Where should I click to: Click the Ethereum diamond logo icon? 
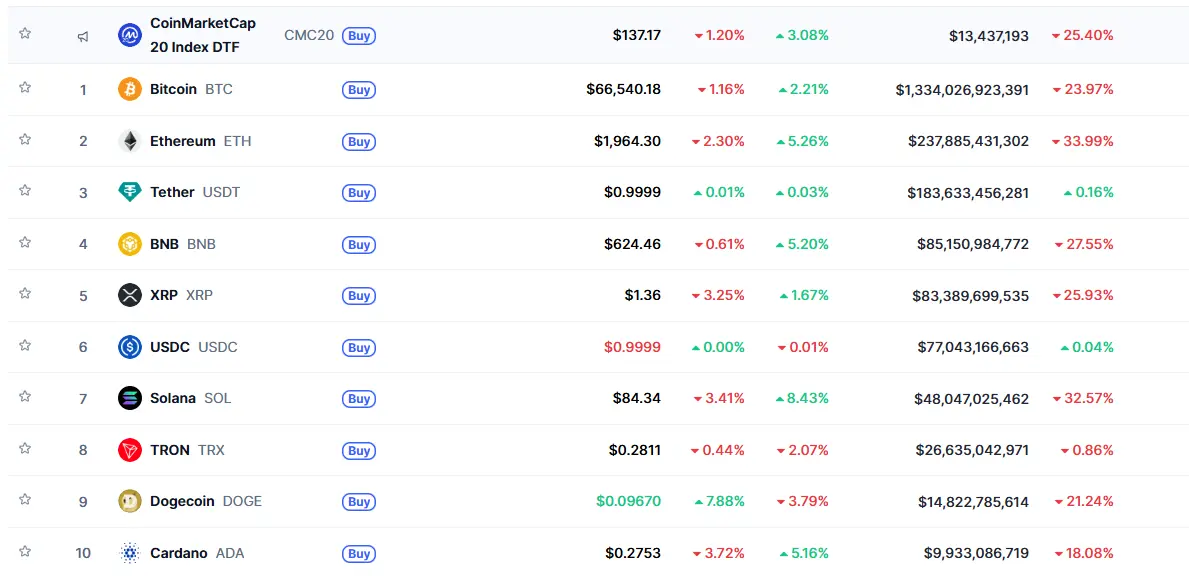tap(130, 141)
